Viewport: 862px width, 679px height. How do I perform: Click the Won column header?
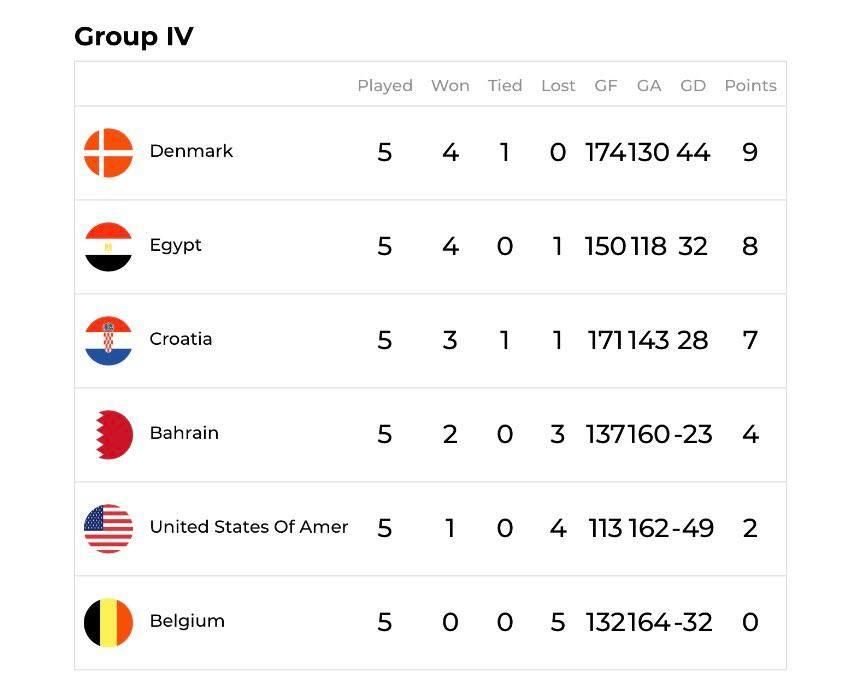[450, 86]
